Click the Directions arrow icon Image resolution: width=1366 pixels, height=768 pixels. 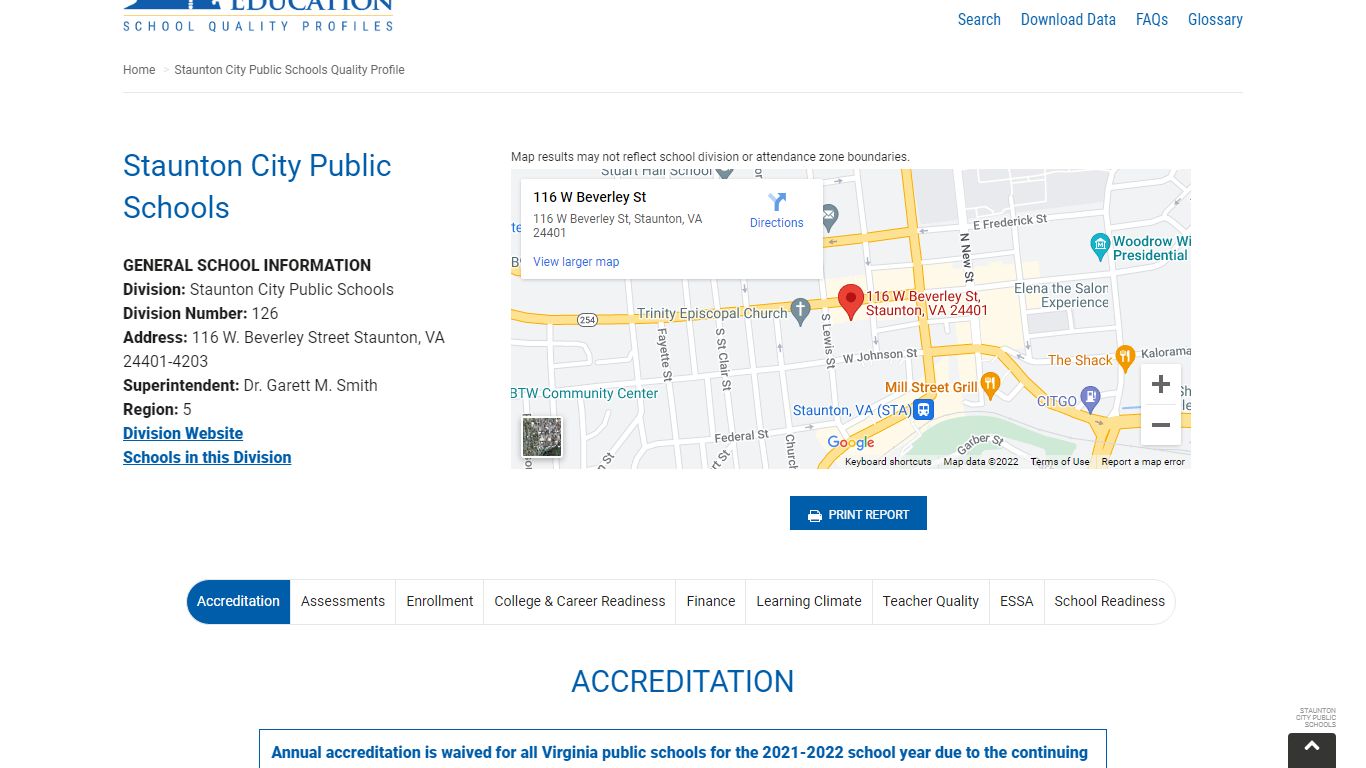[x=777, y=202]
